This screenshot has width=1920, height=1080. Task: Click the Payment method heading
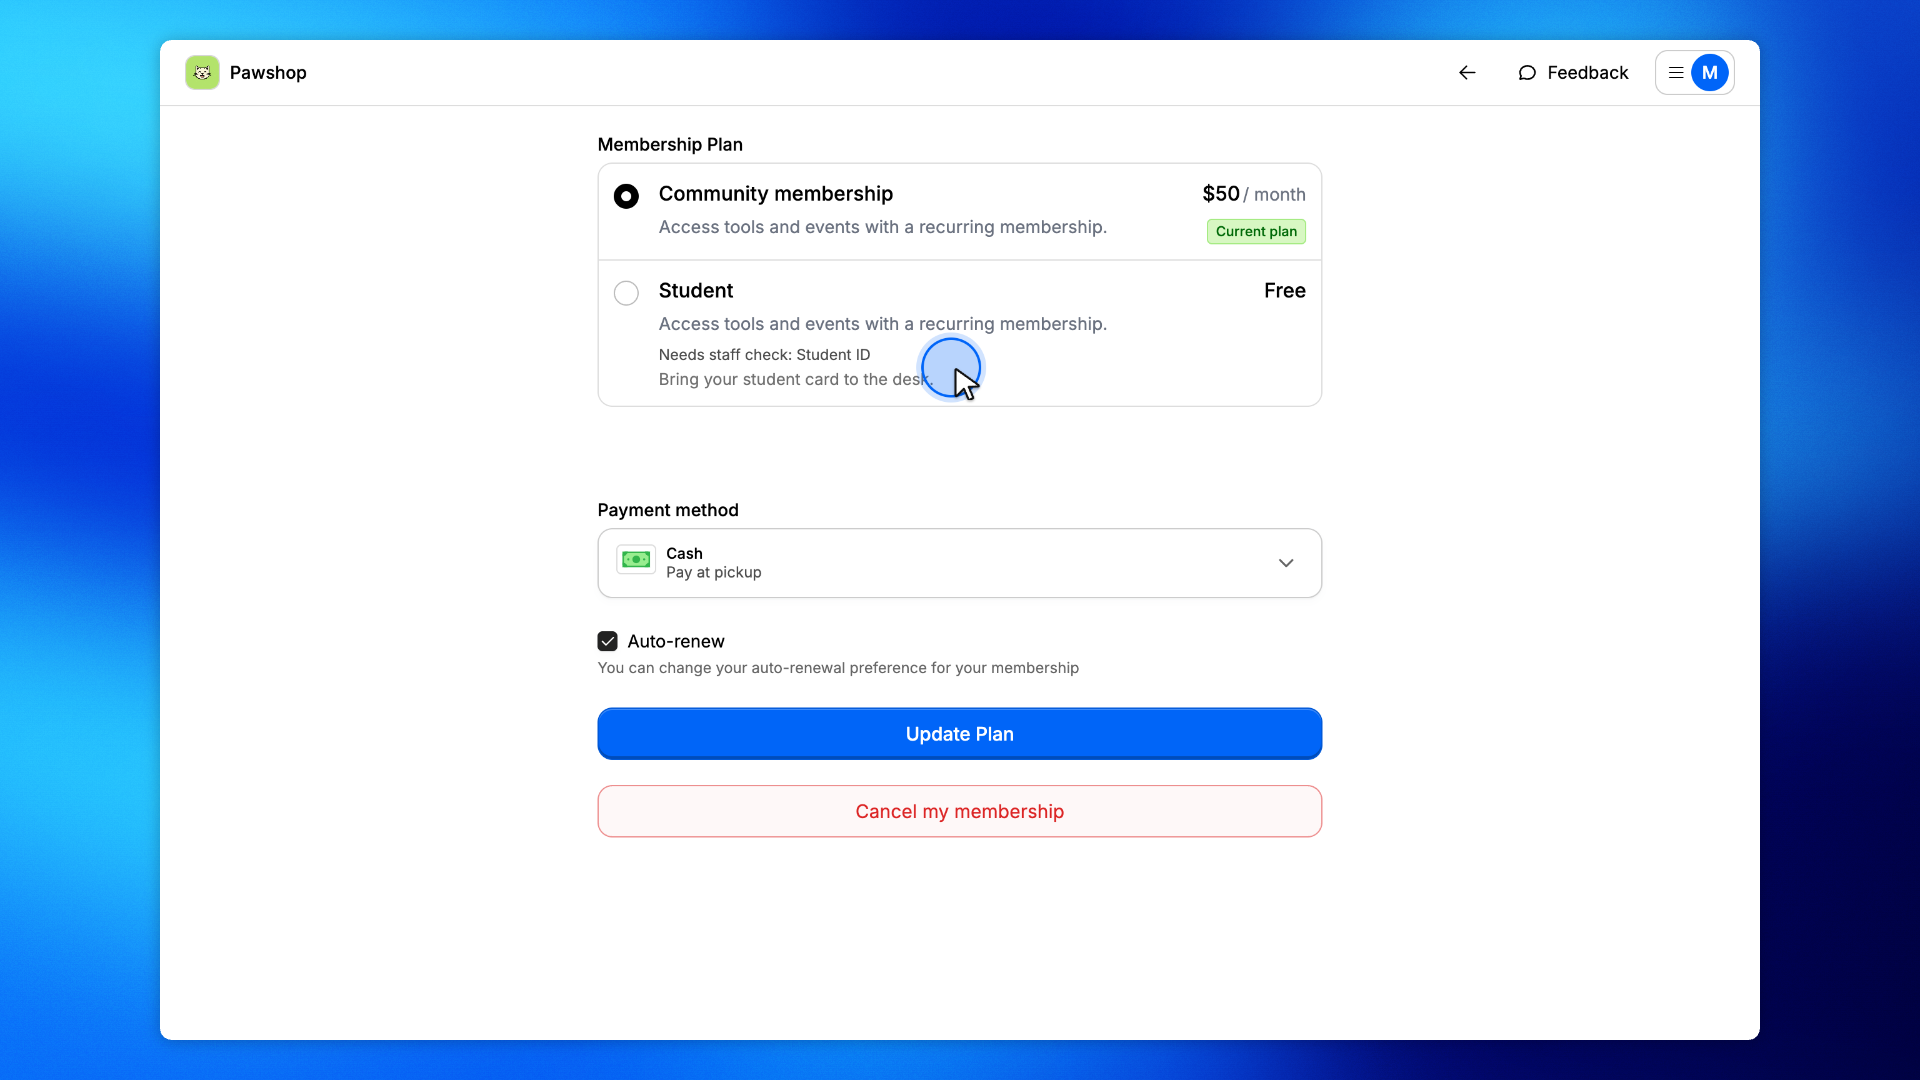tap(668, 510)
